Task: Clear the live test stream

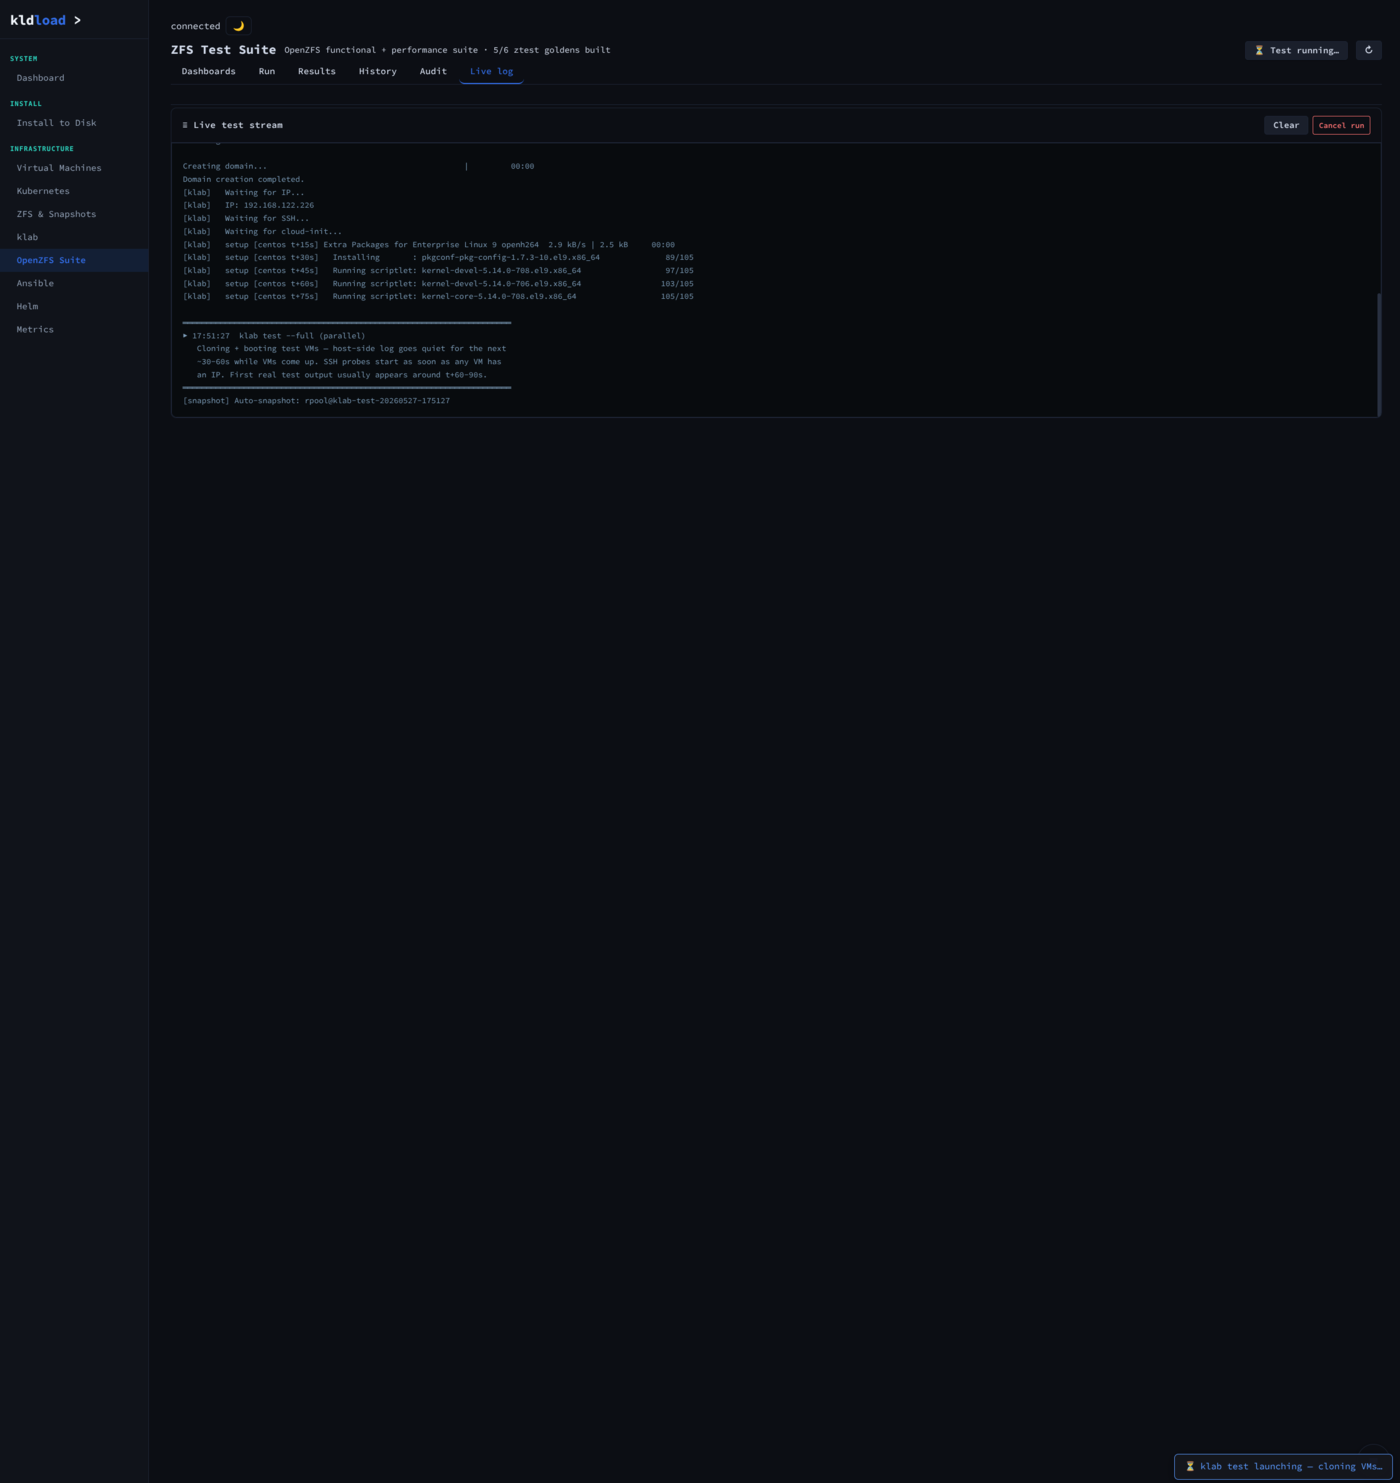Action: tap(1286, 125)
